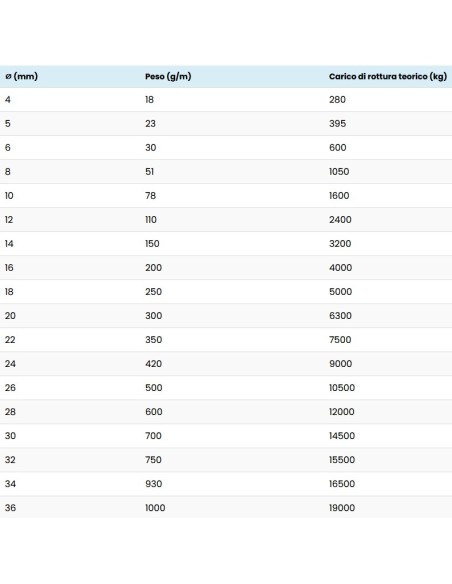Select the 14500 load value
Viewport: 452px width, 584px height.
tap(342, 436)
